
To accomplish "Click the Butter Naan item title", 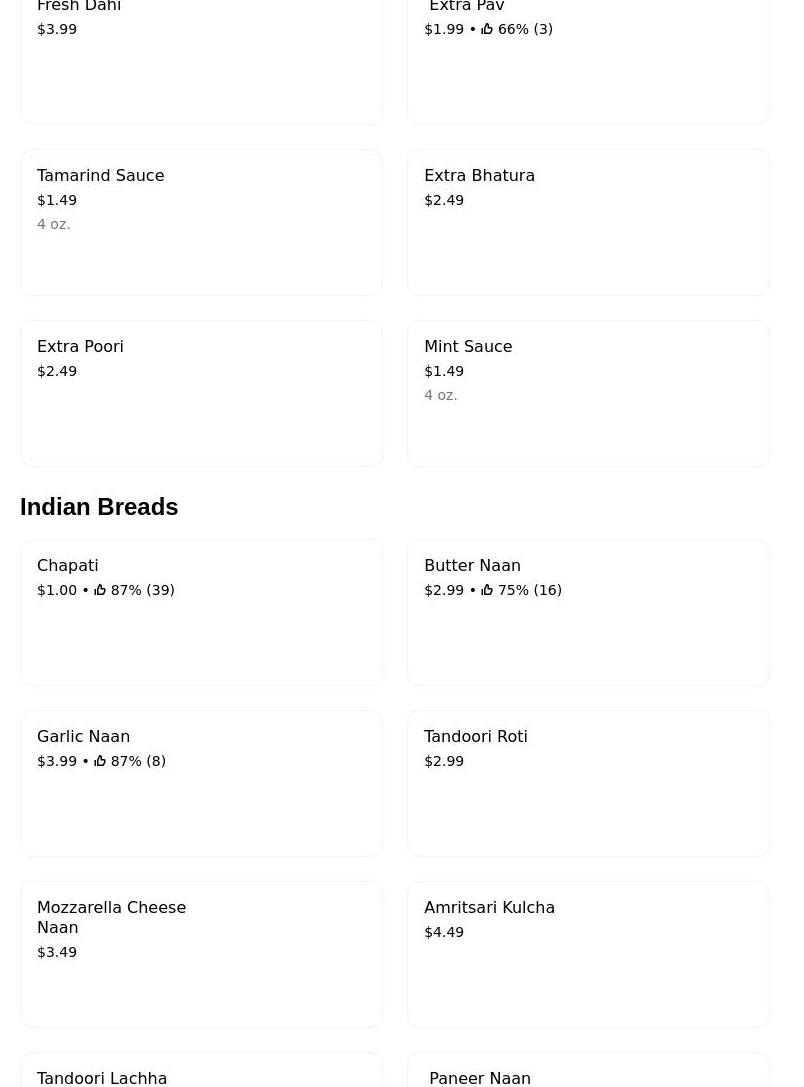I will pyautogui.click(x=472, y=565).
